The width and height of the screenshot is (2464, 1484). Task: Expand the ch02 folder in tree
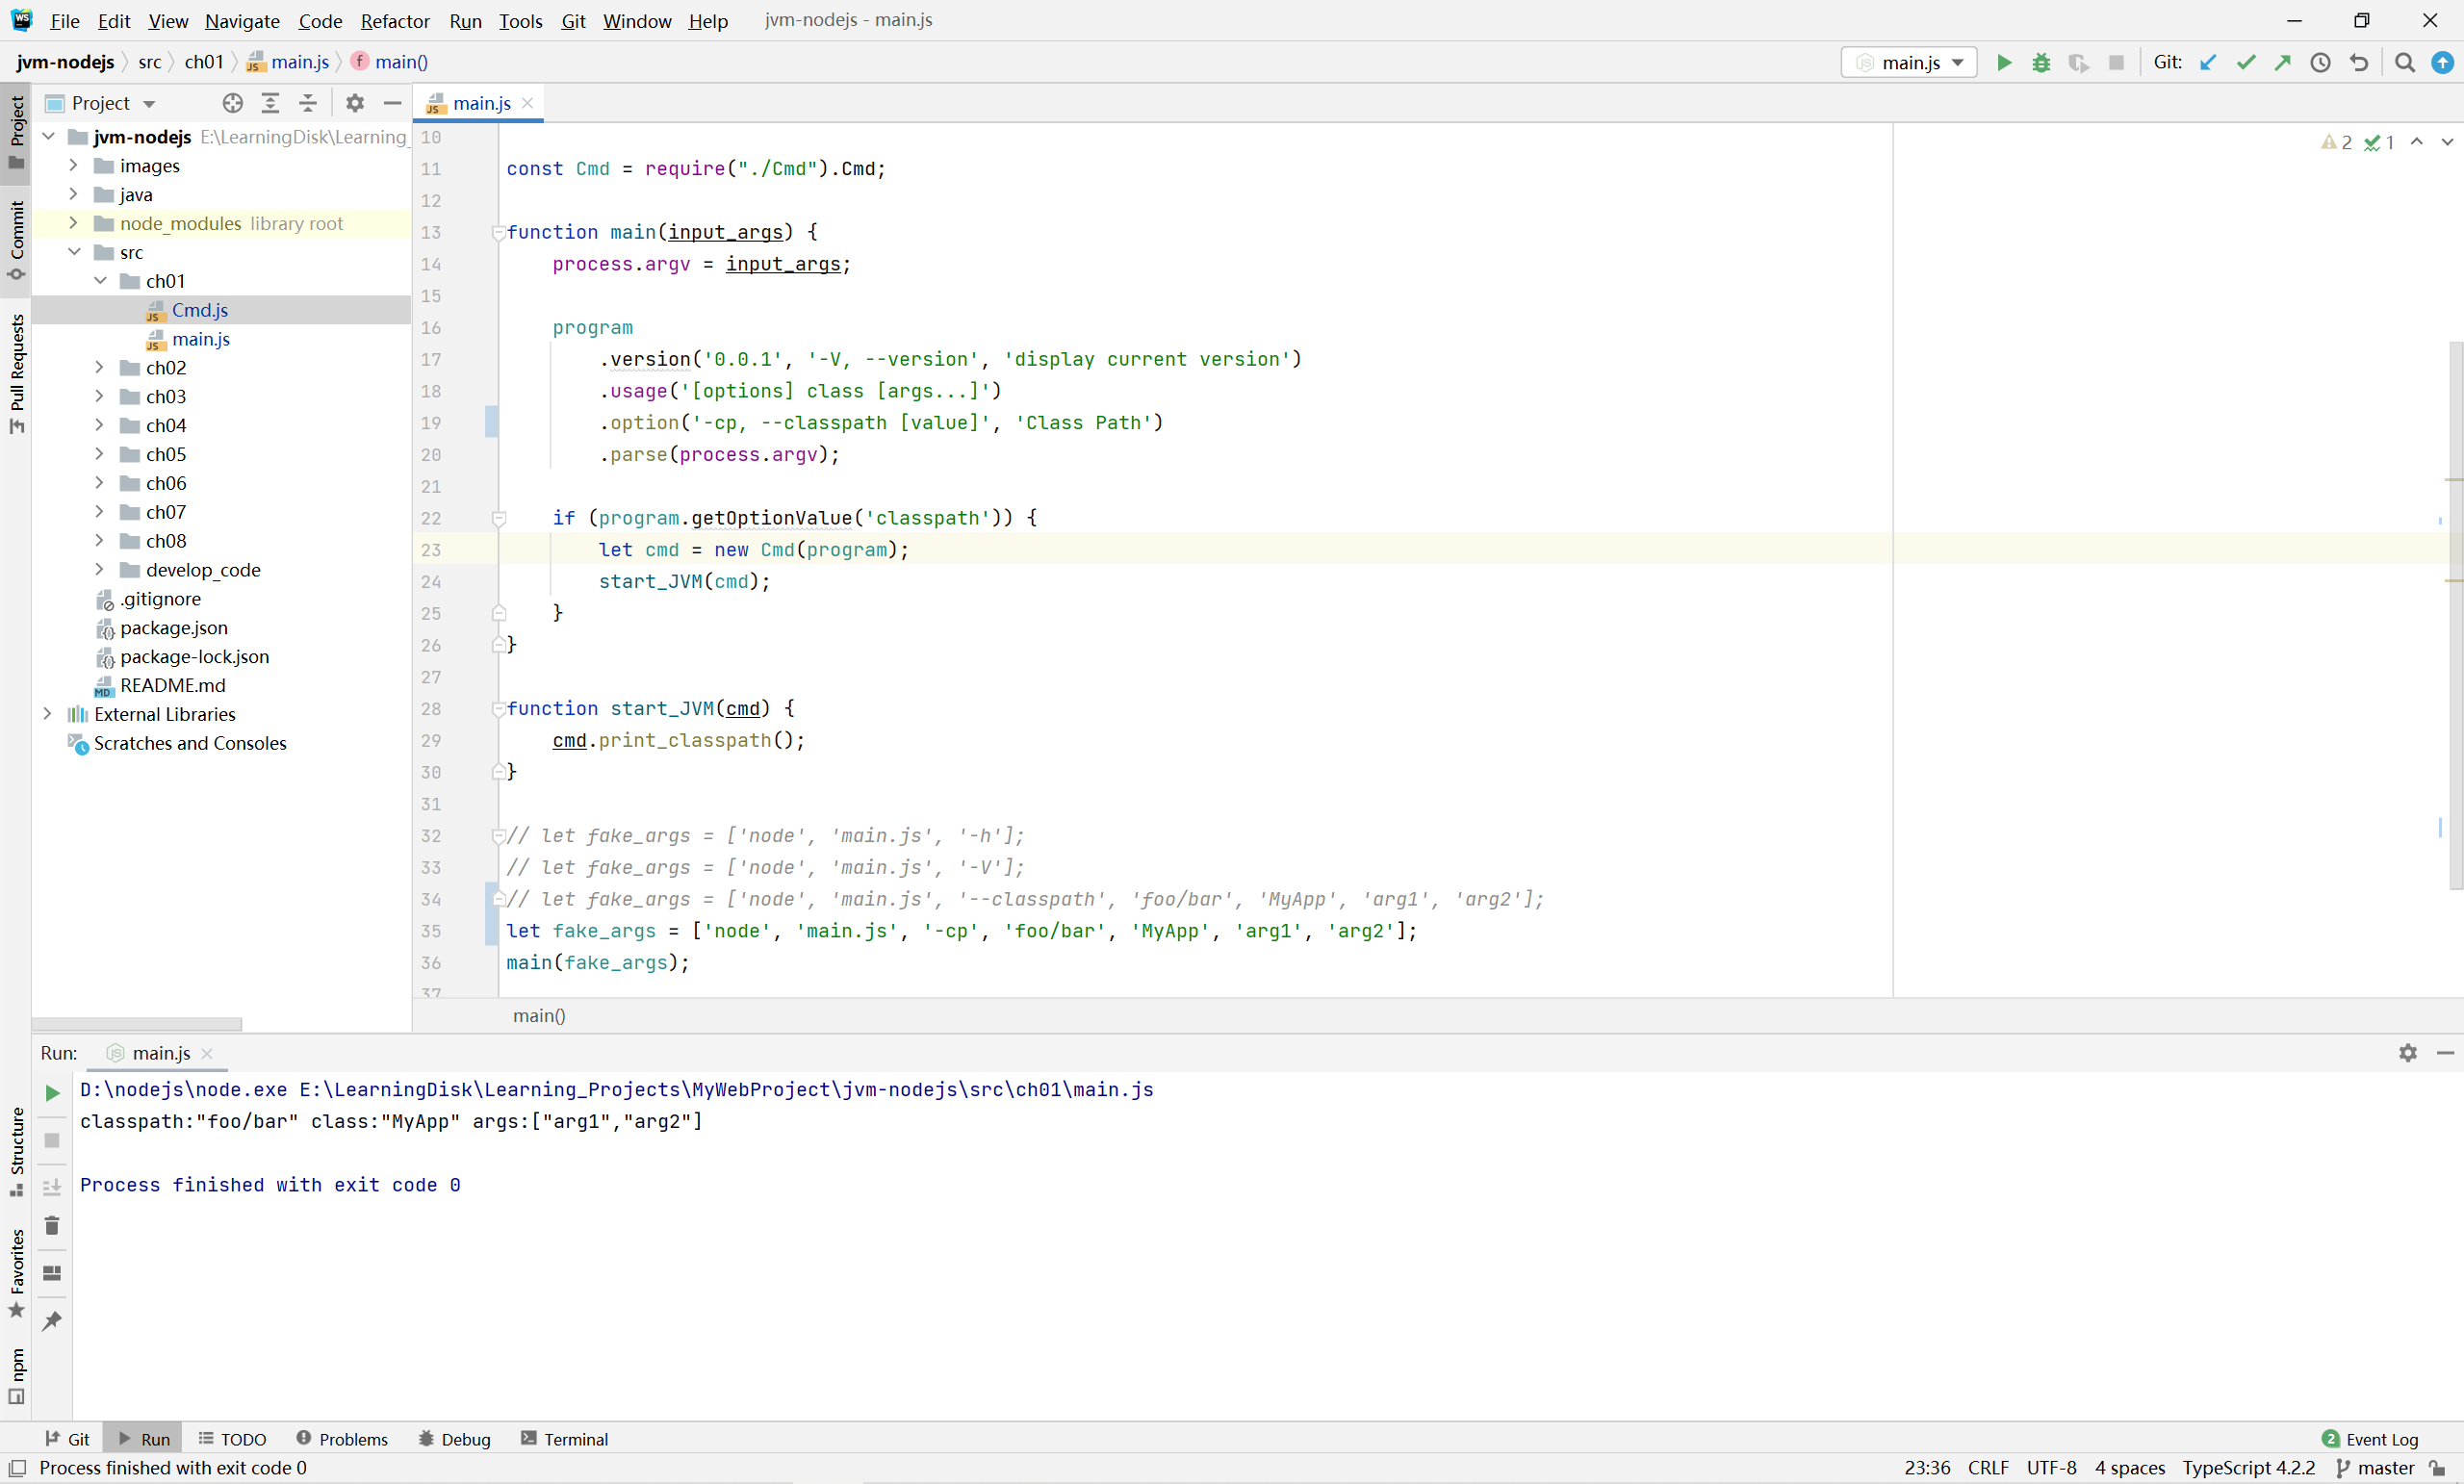pos(99,368)
